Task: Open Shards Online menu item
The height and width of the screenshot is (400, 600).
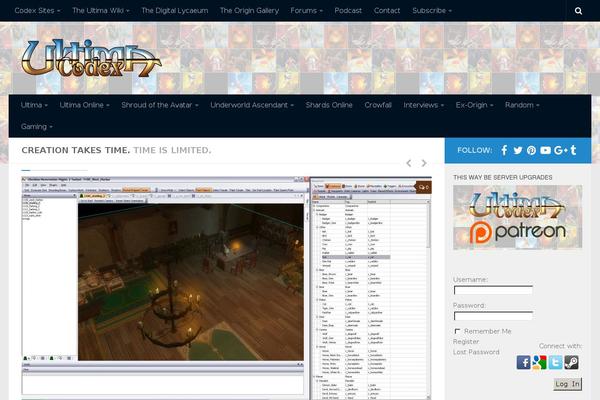Action: pyautogui.click(x=329, y=105)
